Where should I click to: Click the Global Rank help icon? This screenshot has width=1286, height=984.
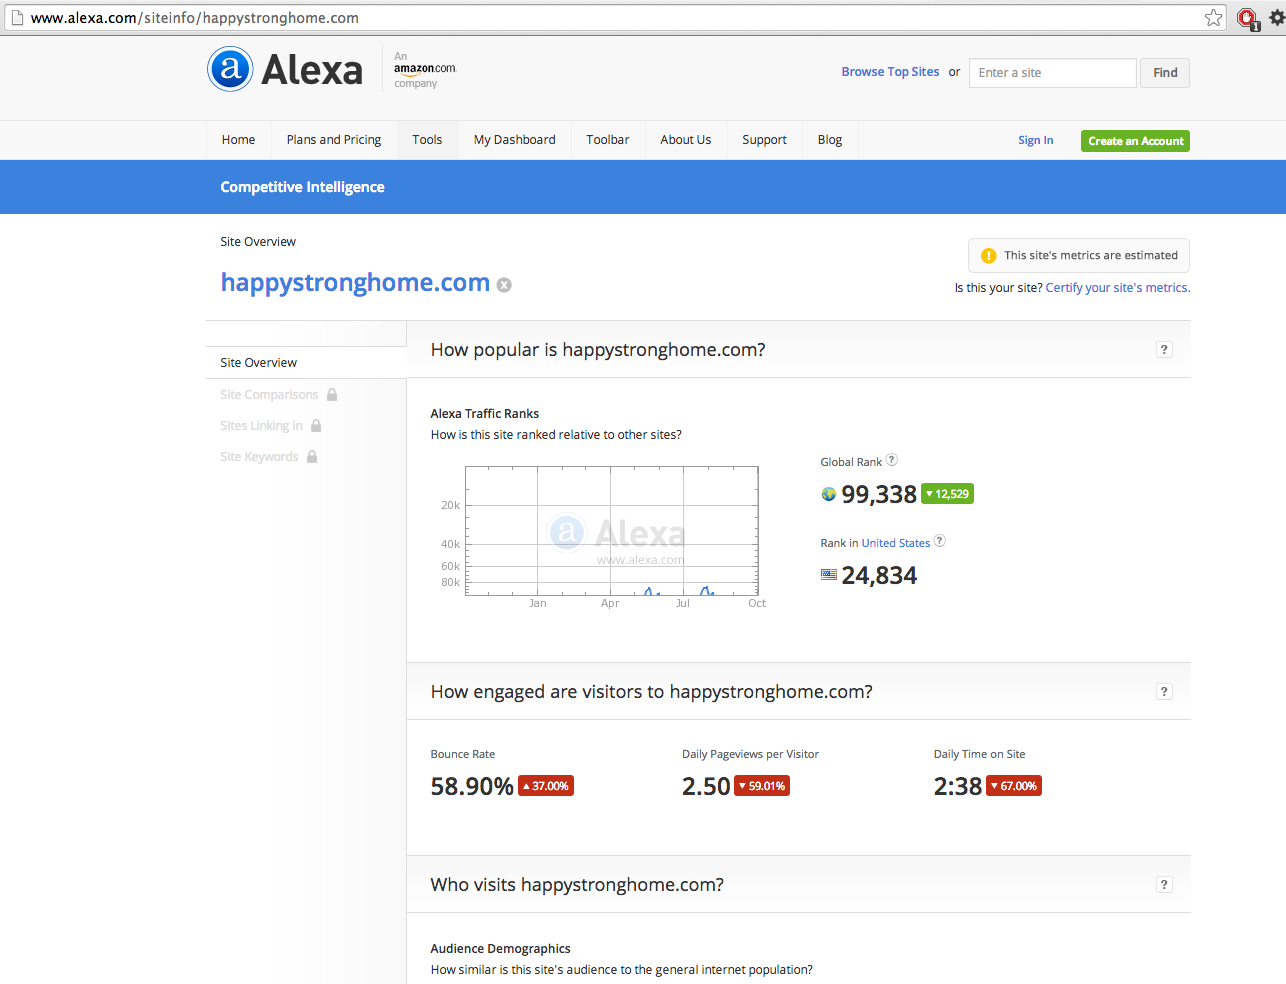tap(891, 460)
